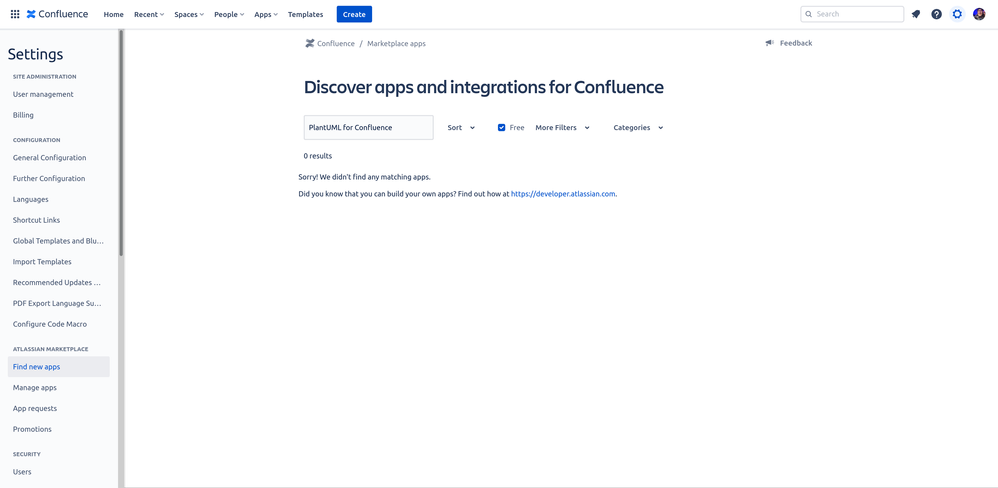This screenshot has width=998, height=488.
Task: Click the magnifier icon in search box
Action: click(808, 14)
